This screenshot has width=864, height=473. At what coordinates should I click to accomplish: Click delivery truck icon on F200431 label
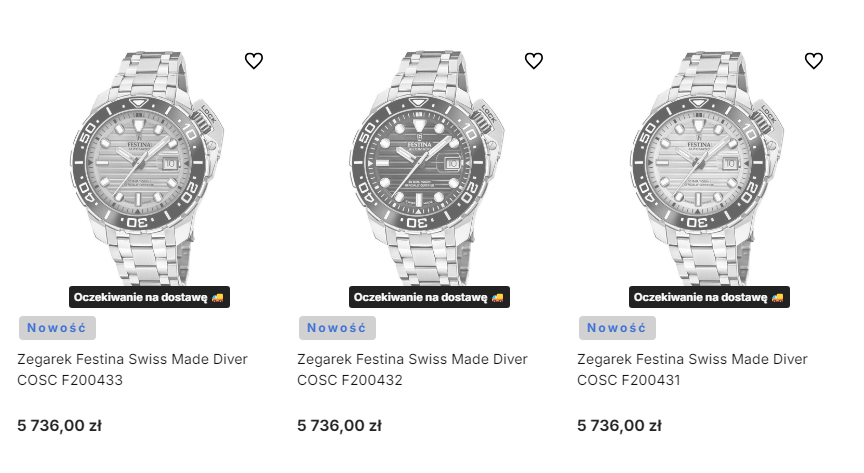tap(777, 297)
